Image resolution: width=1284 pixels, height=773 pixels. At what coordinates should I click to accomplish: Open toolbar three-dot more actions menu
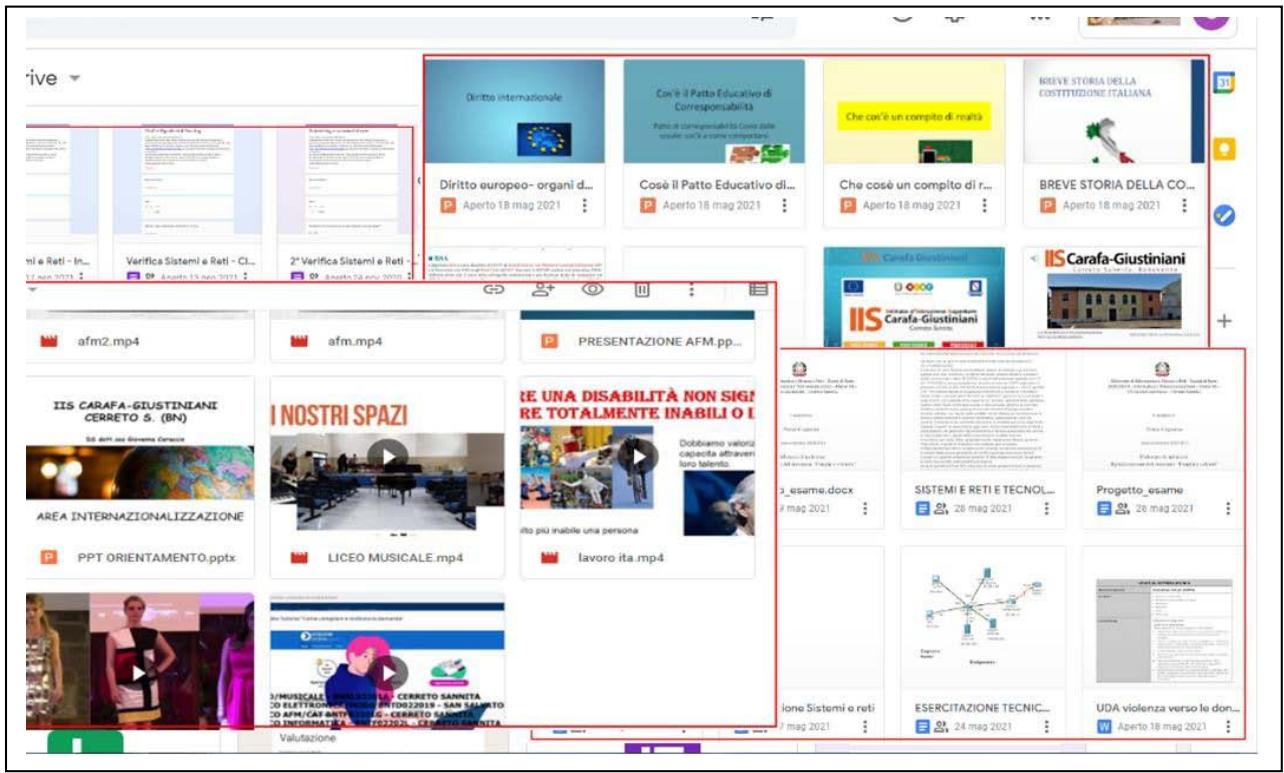coord(691,289)
